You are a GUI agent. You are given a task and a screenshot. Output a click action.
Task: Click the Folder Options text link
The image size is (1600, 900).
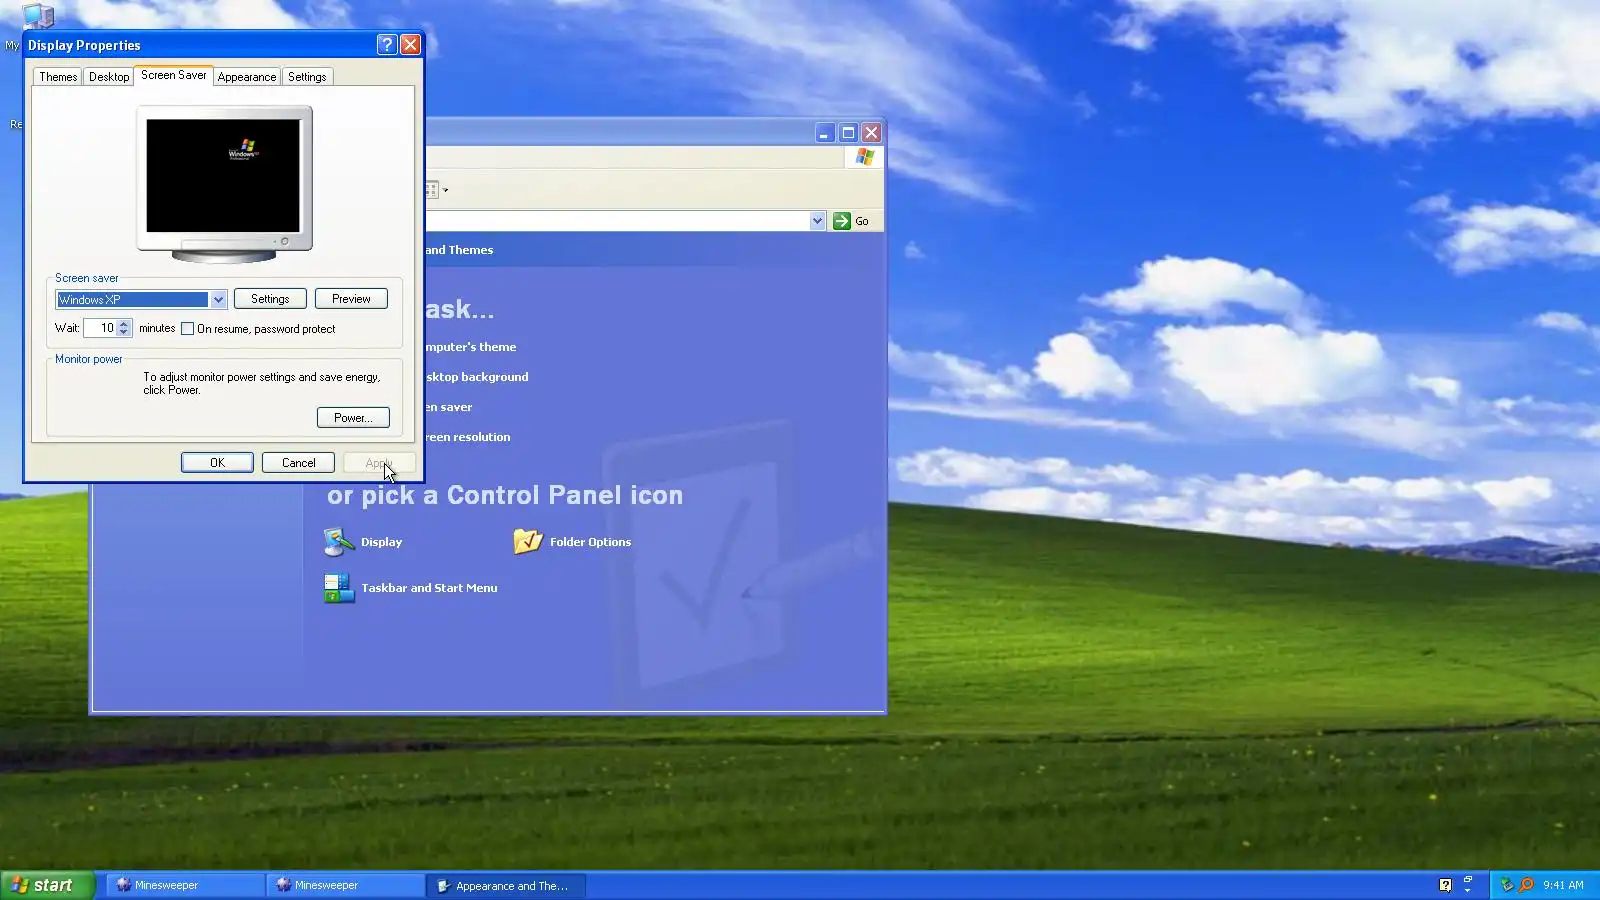click(x=590, y=542)
